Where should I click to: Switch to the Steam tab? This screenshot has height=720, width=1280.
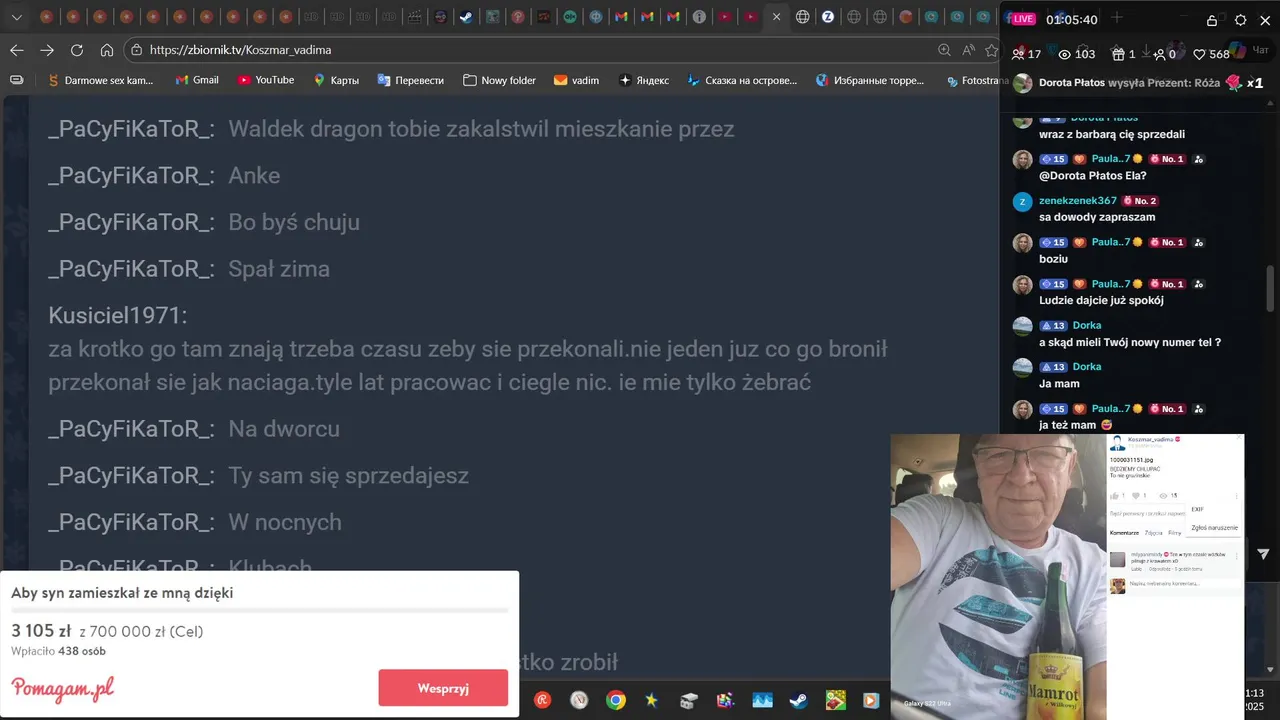point(466,17)
